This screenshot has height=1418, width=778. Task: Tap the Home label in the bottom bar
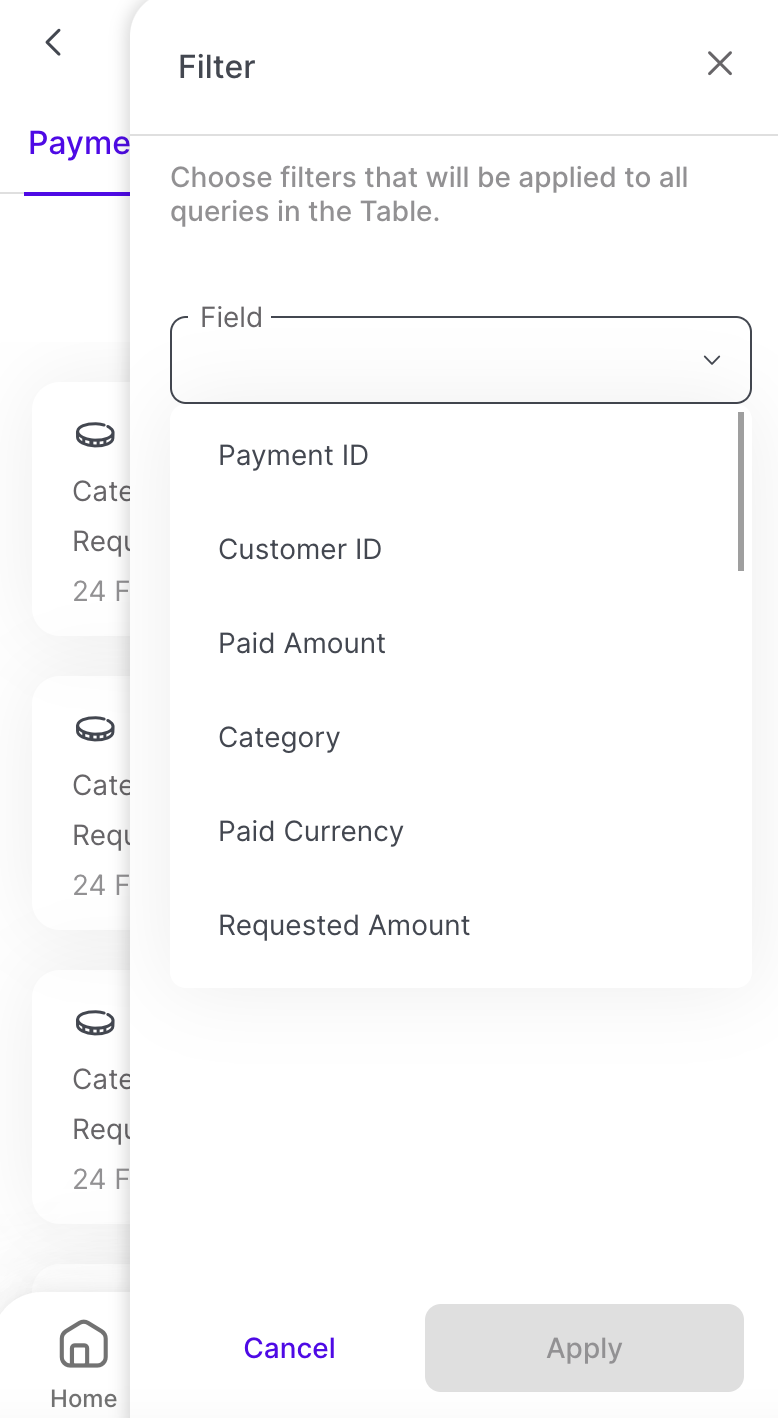[84, 1398]
